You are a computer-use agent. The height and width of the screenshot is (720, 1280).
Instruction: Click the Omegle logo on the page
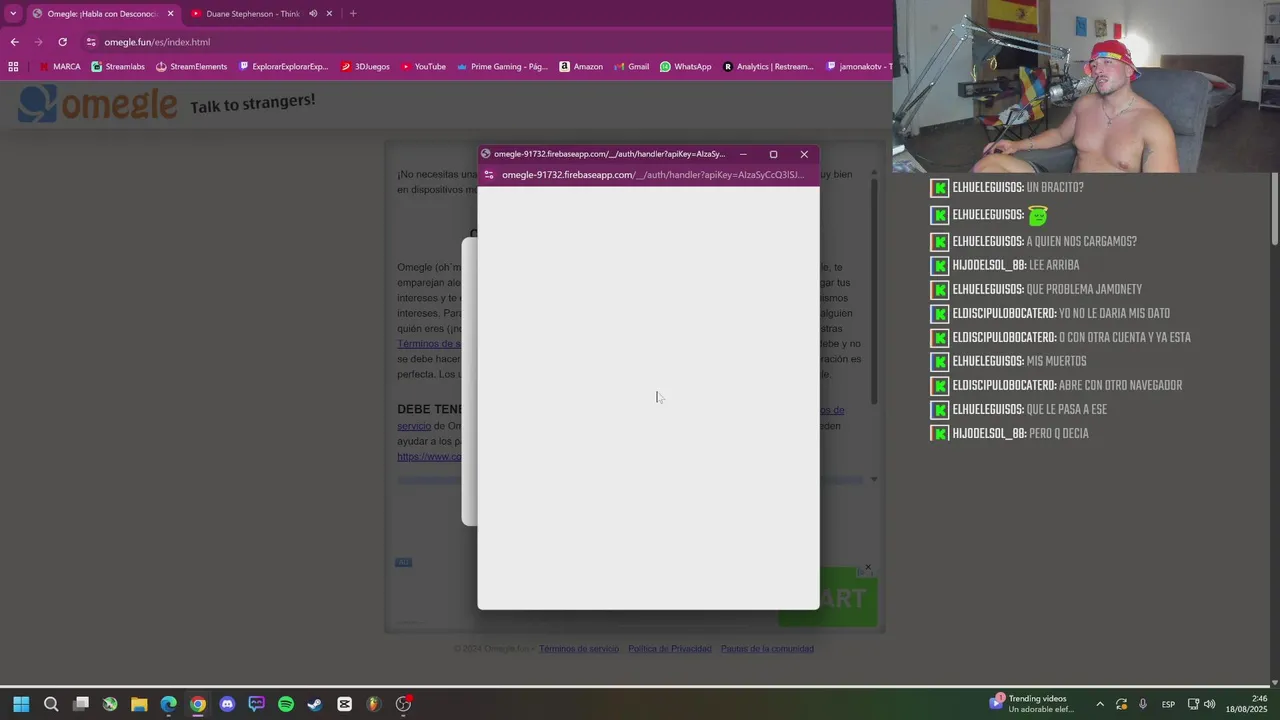click(98, 104)
